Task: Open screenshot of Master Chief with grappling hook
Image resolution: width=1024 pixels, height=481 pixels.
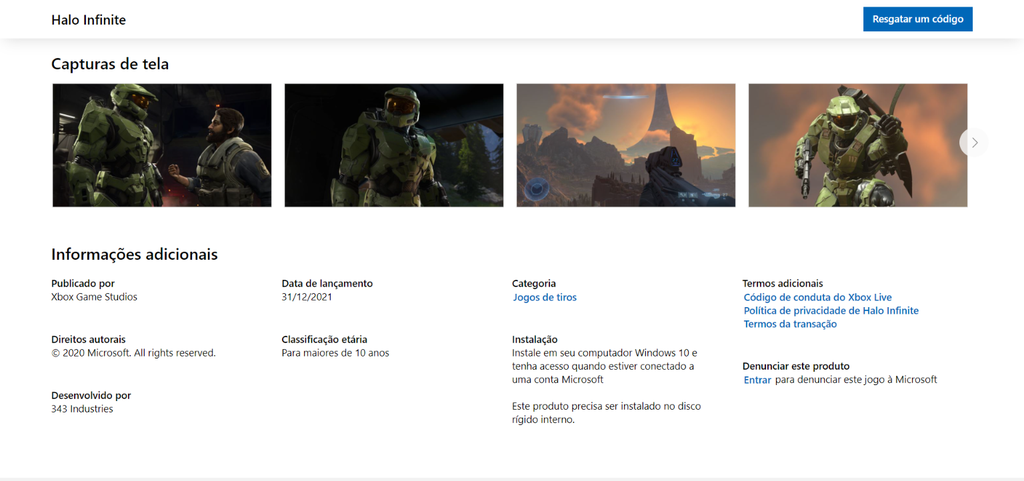Action: (x=857, y=145)
